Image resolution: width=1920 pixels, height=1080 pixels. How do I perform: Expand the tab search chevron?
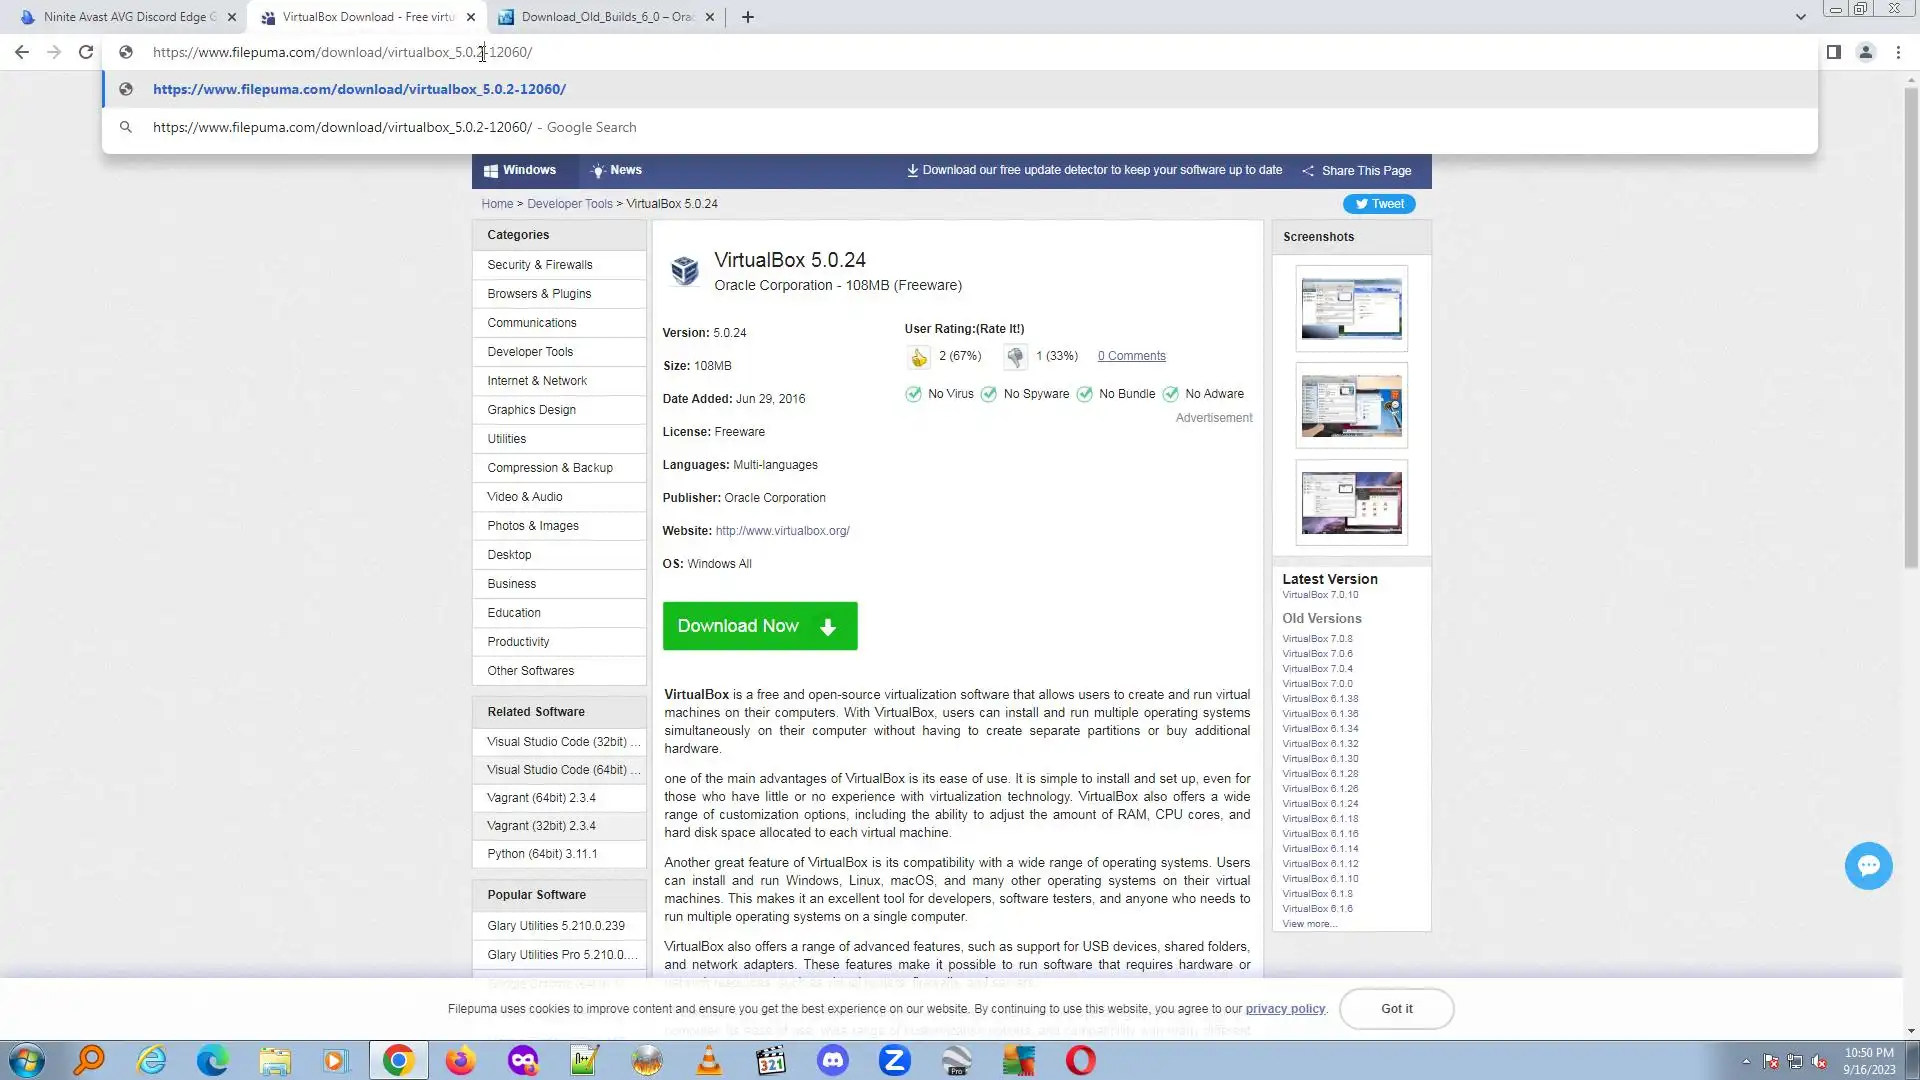[1800, 17]
